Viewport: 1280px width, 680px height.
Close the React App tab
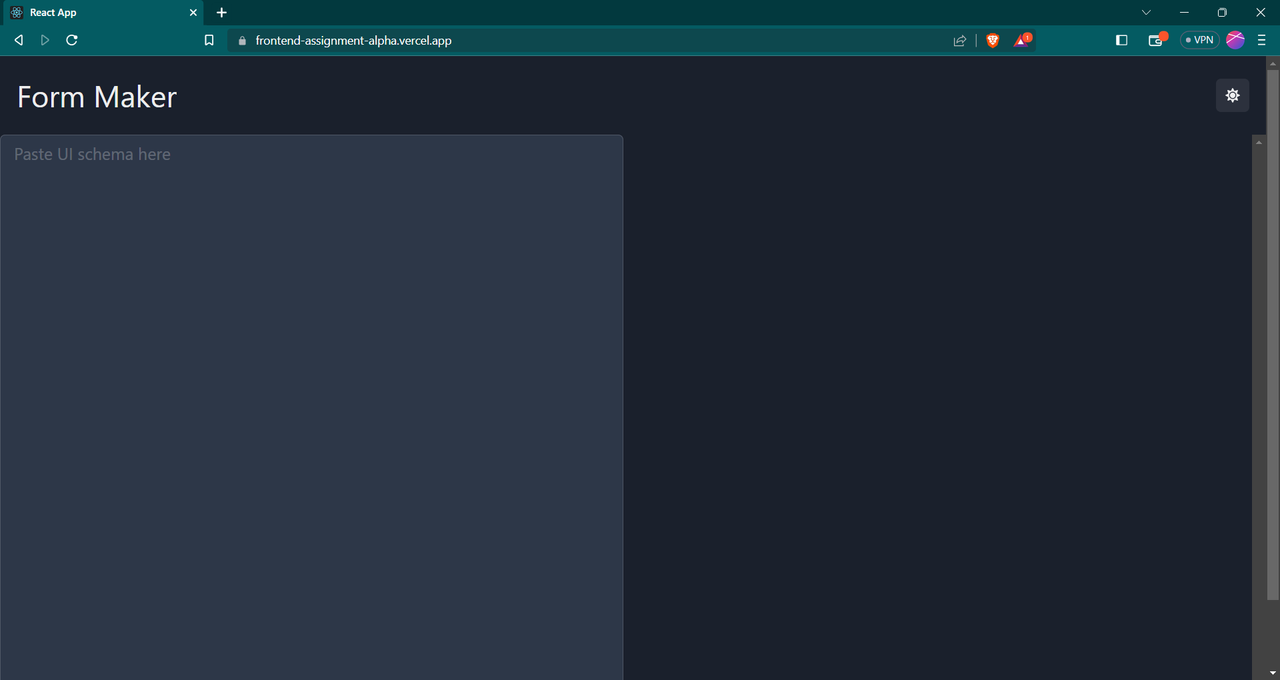point(193,13)
